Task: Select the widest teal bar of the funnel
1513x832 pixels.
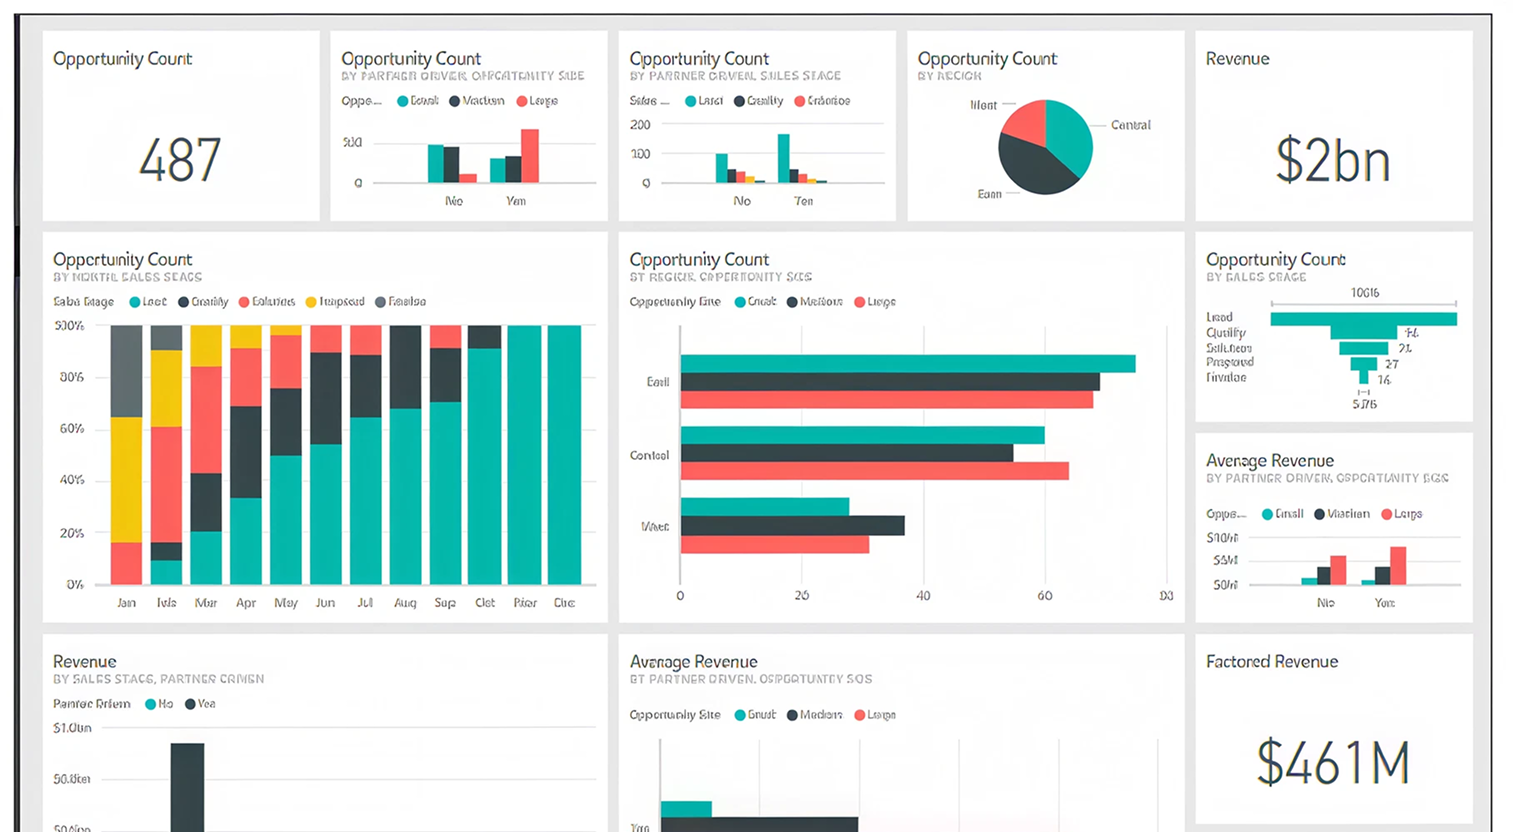Action: pos(1363,320)
